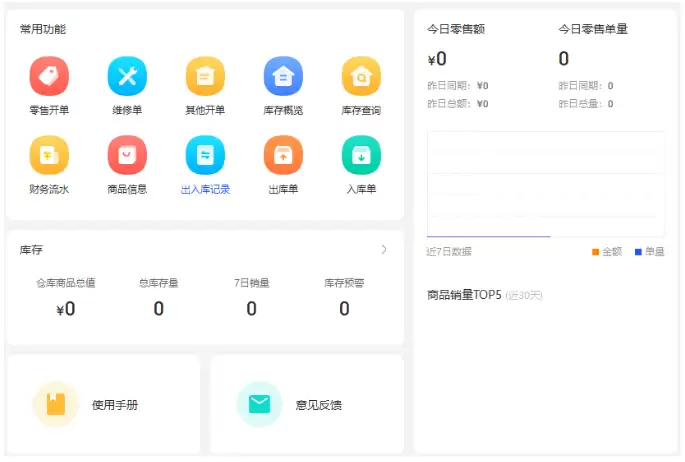Click the 出入库记录 highlighted label
685x462 pixels.
coord(205,190)
